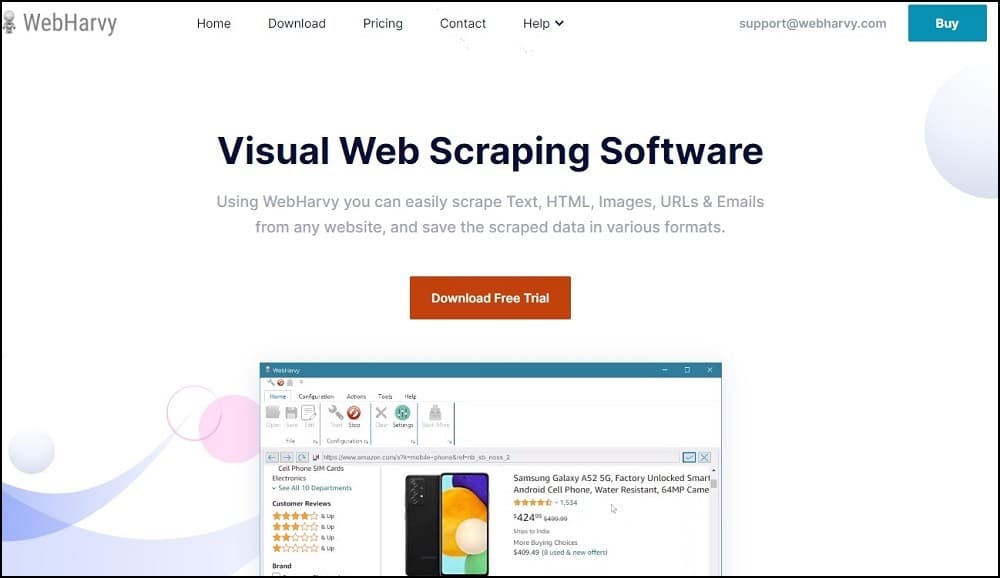Click the Customer Reviews heading

click(301, 503)
